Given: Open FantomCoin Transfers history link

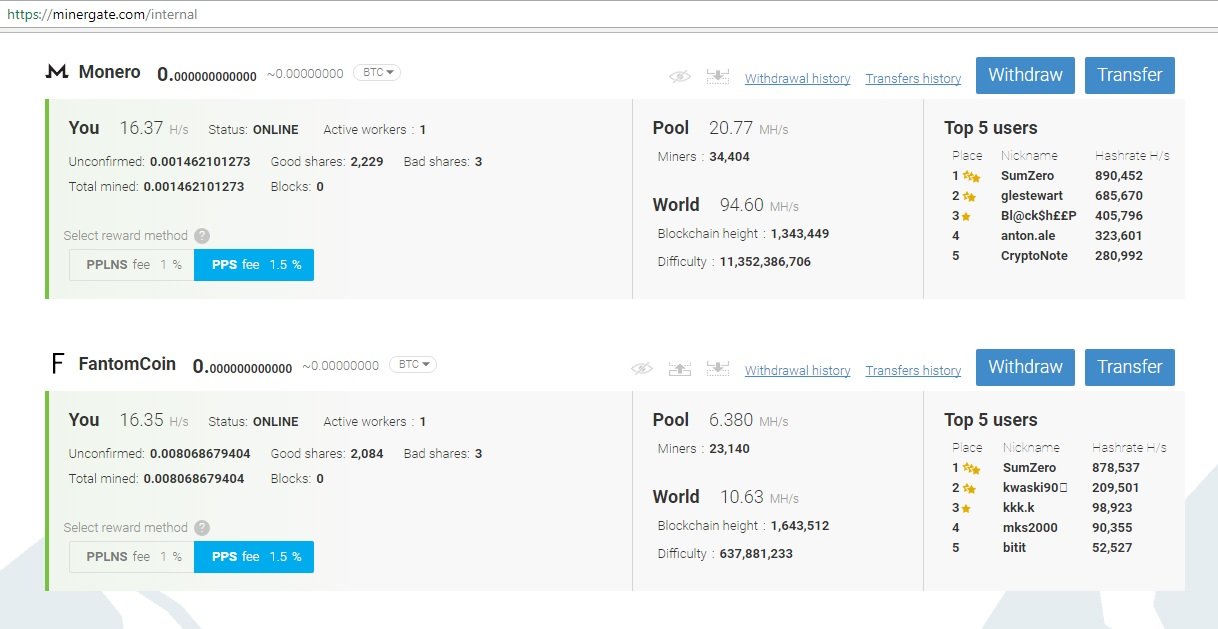Looking at the screenshot, I should click(x=913, y=370).
